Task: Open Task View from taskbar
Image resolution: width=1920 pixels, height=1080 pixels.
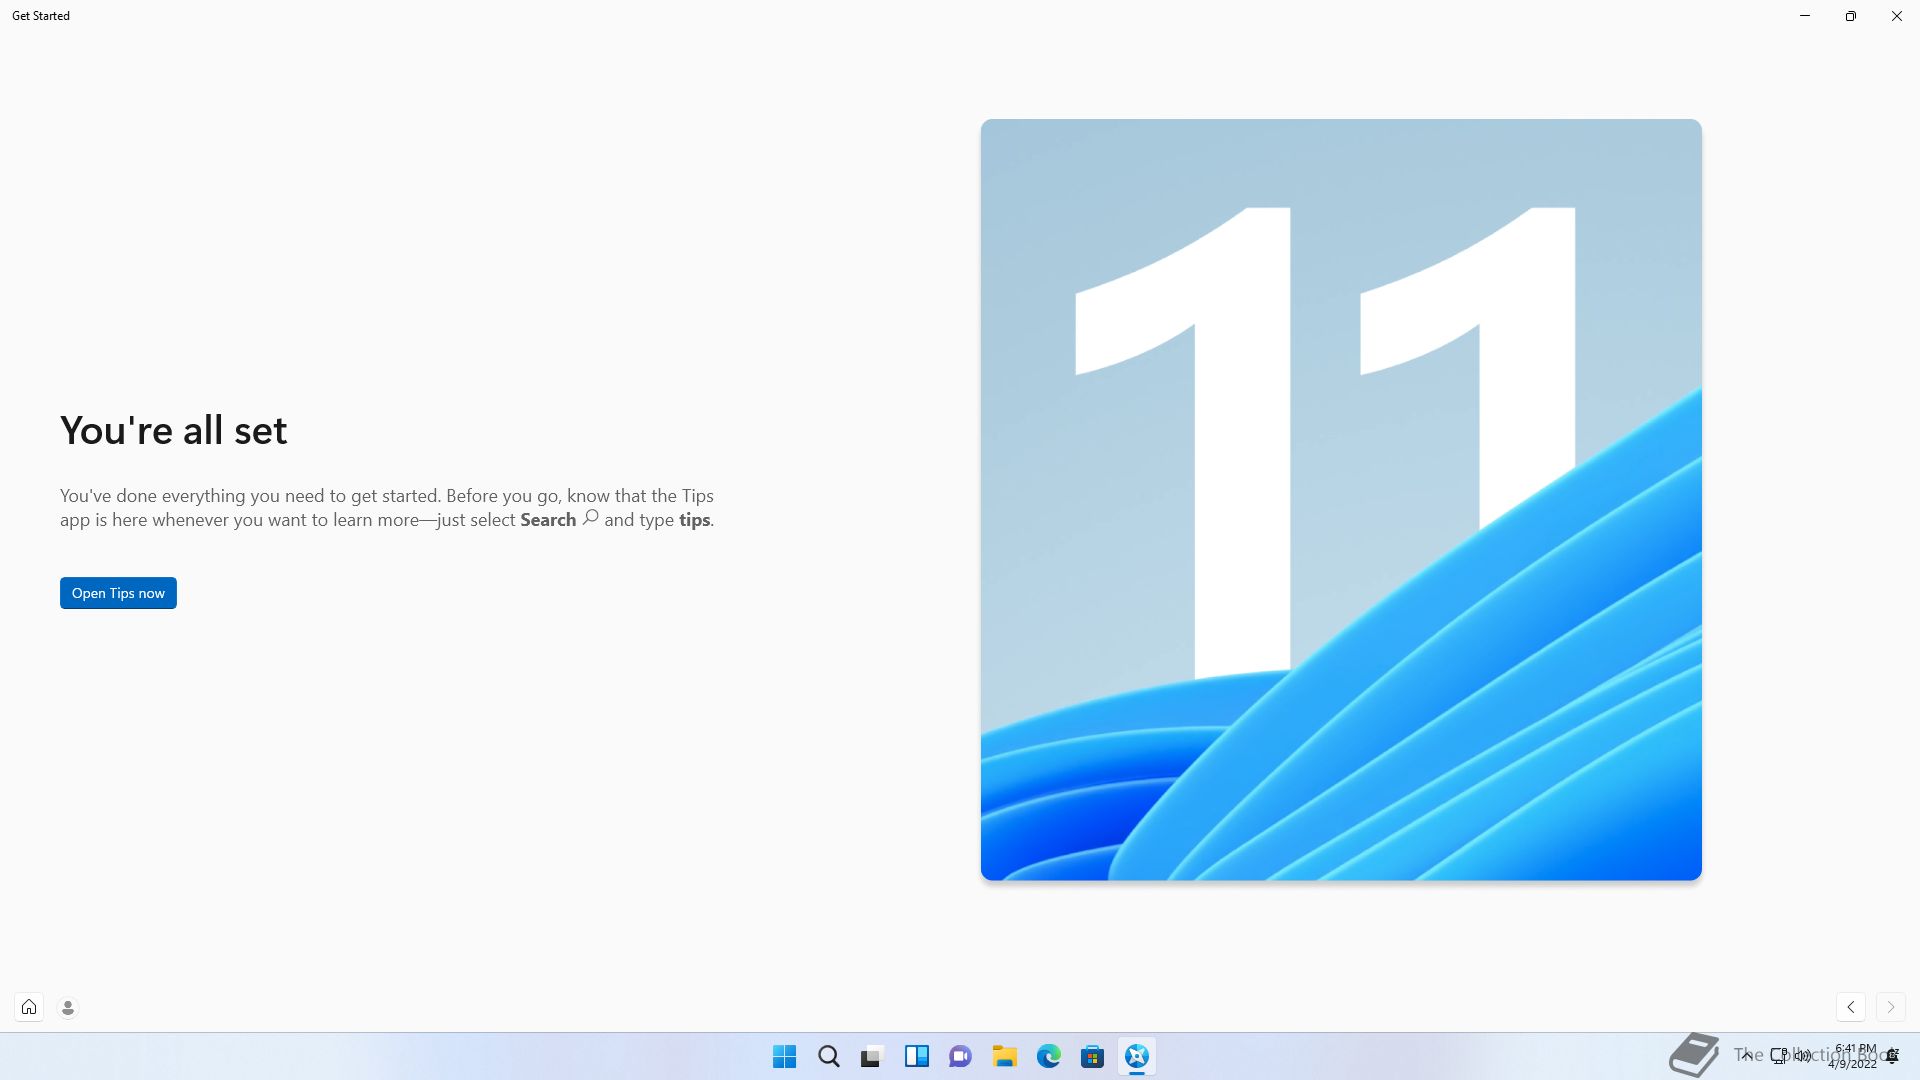Action: (872, 1056)
